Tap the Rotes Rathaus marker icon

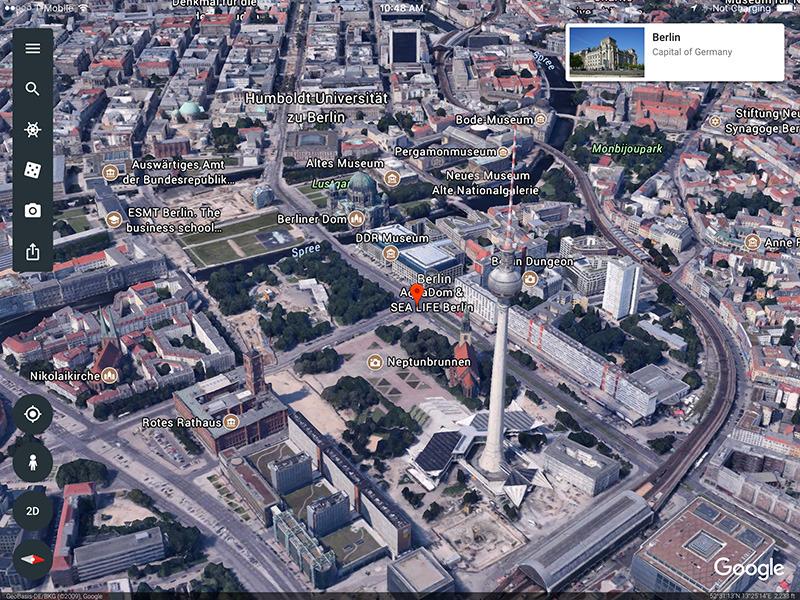[231, 422]
